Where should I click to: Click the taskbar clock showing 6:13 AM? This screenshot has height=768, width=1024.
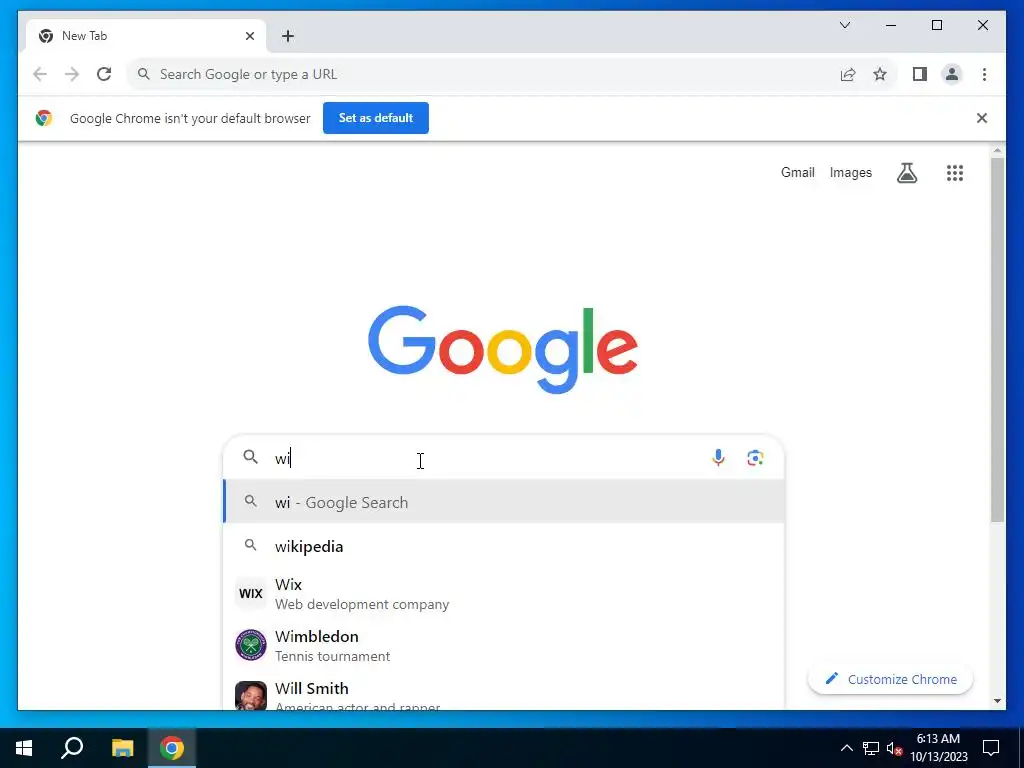click(x=938, y=748)
